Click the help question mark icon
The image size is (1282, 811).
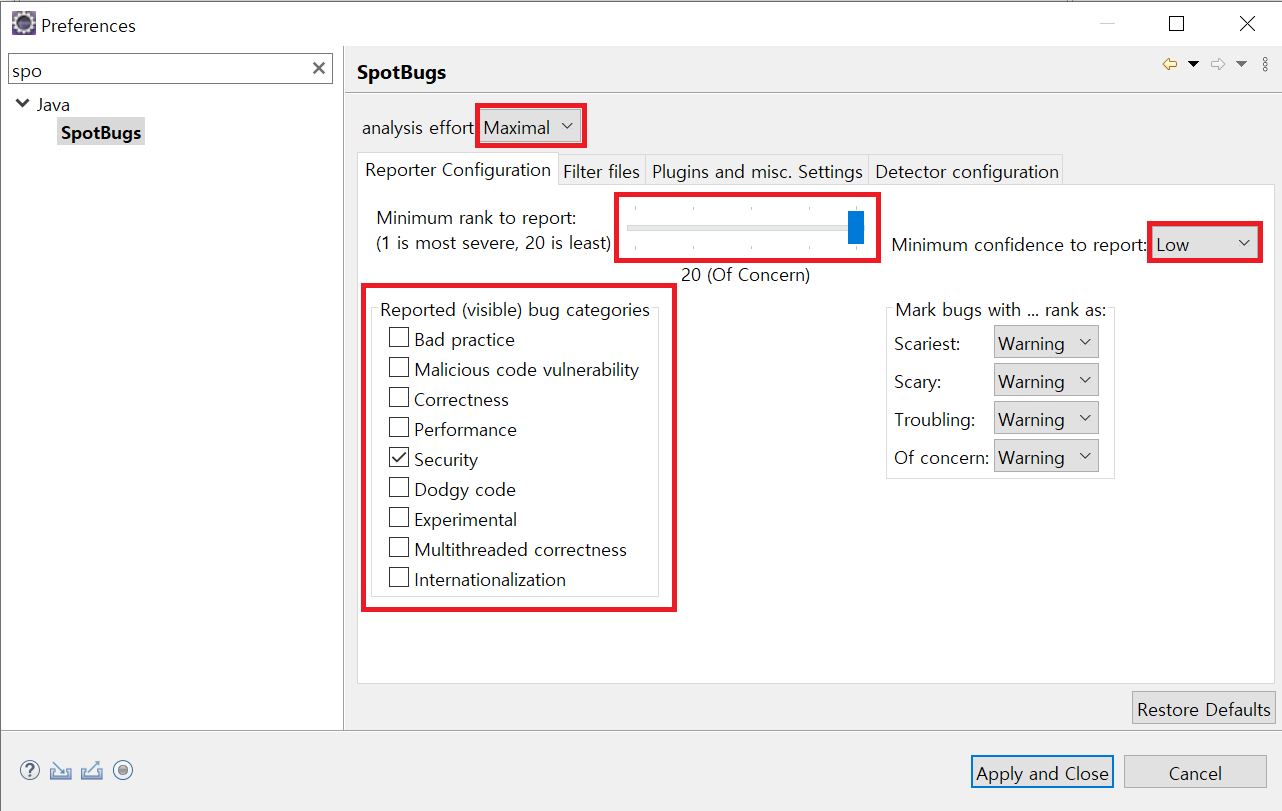click(30, 771)
